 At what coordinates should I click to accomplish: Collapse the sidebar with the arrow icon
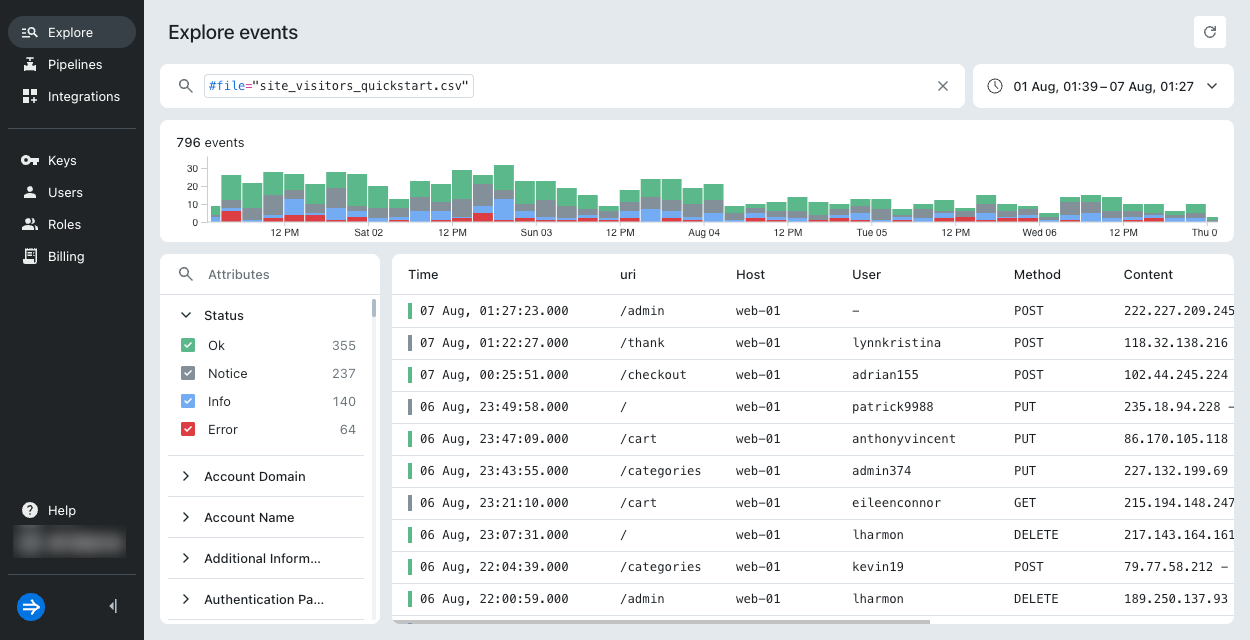click(113, 606)
